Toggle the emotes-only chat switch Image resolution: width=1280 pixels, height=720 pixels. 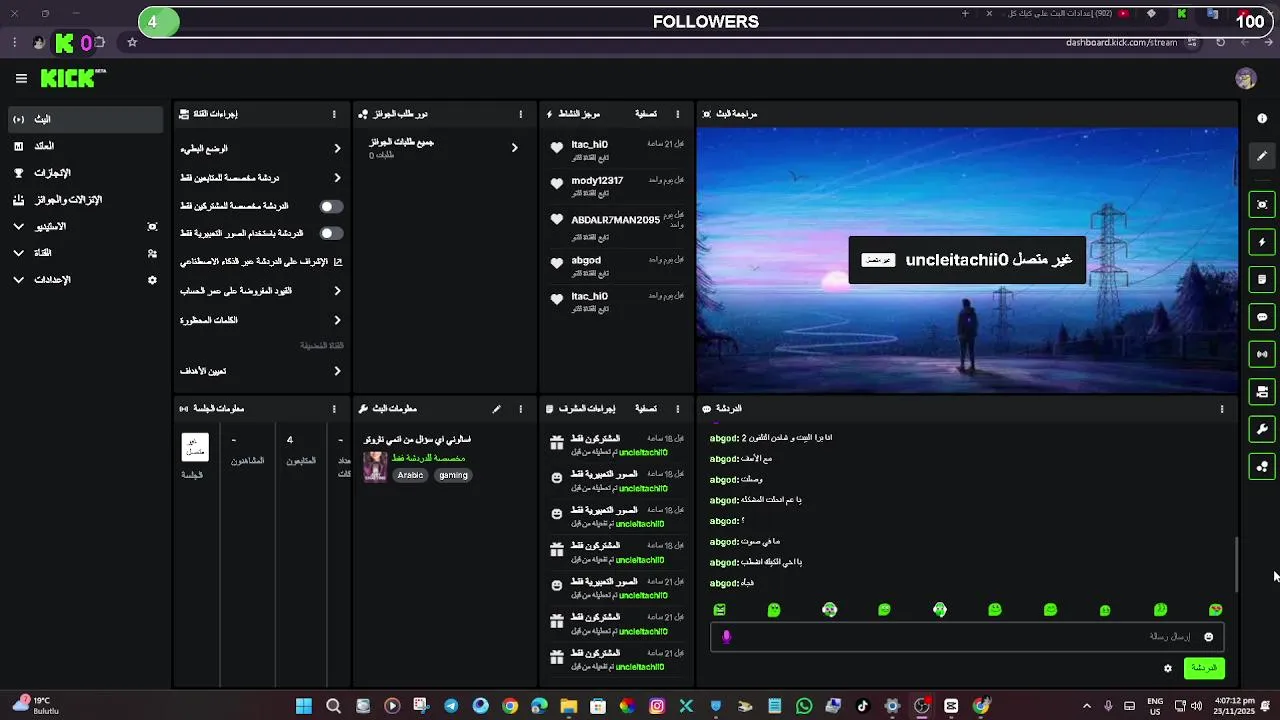pyautogui.click(x=331, y=233)
